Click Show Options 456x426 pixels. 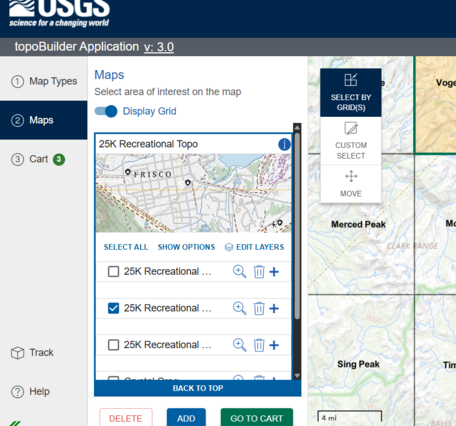[x=186, y=247]
